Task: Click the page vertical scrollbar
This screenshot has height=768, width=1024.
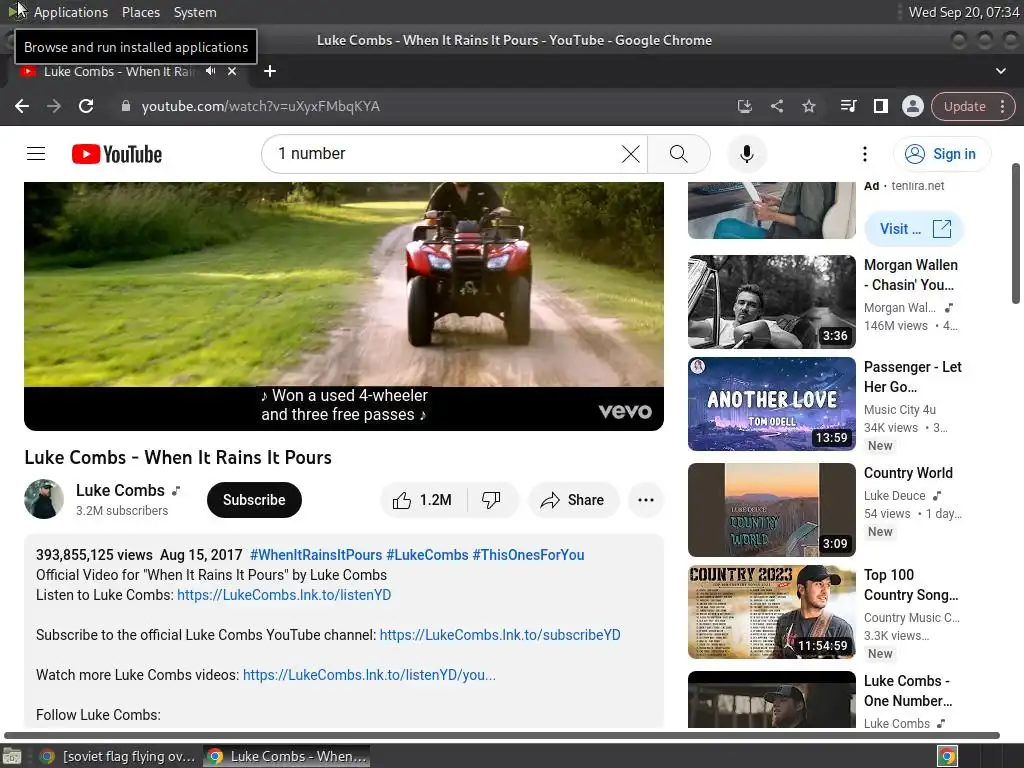Action: [1016, 234]
